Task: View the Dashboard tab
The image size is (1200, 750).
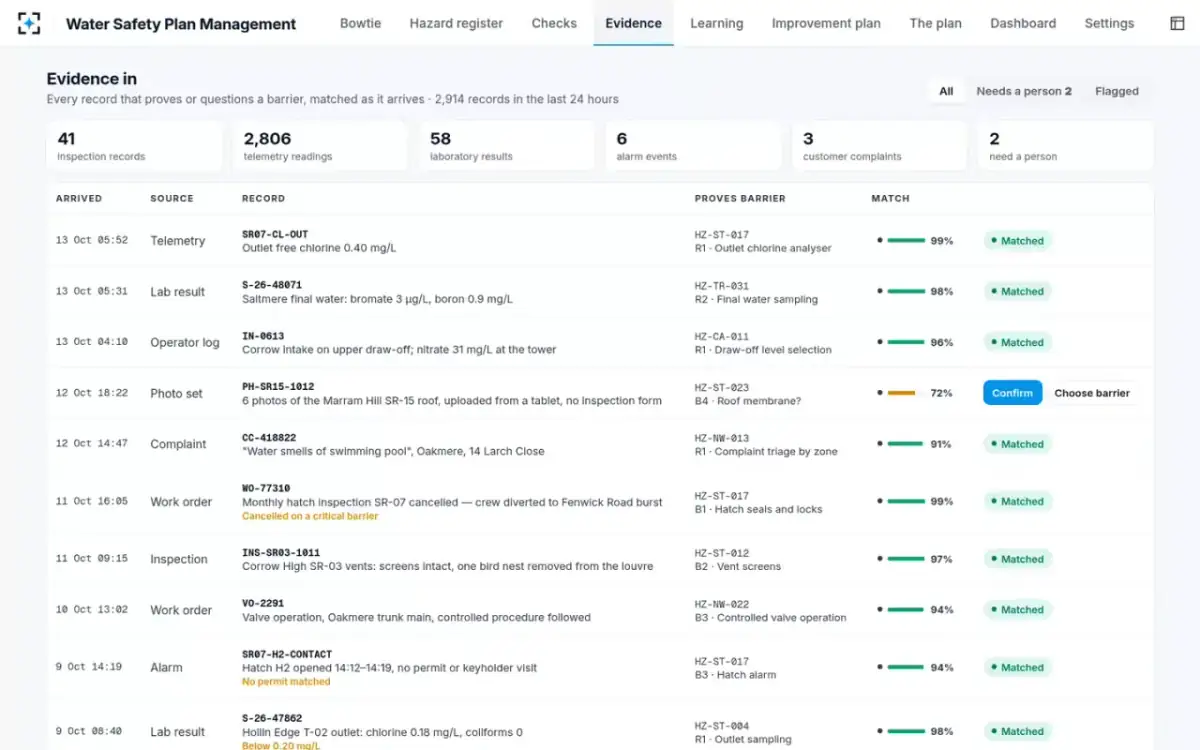Action: (1023, 23)
